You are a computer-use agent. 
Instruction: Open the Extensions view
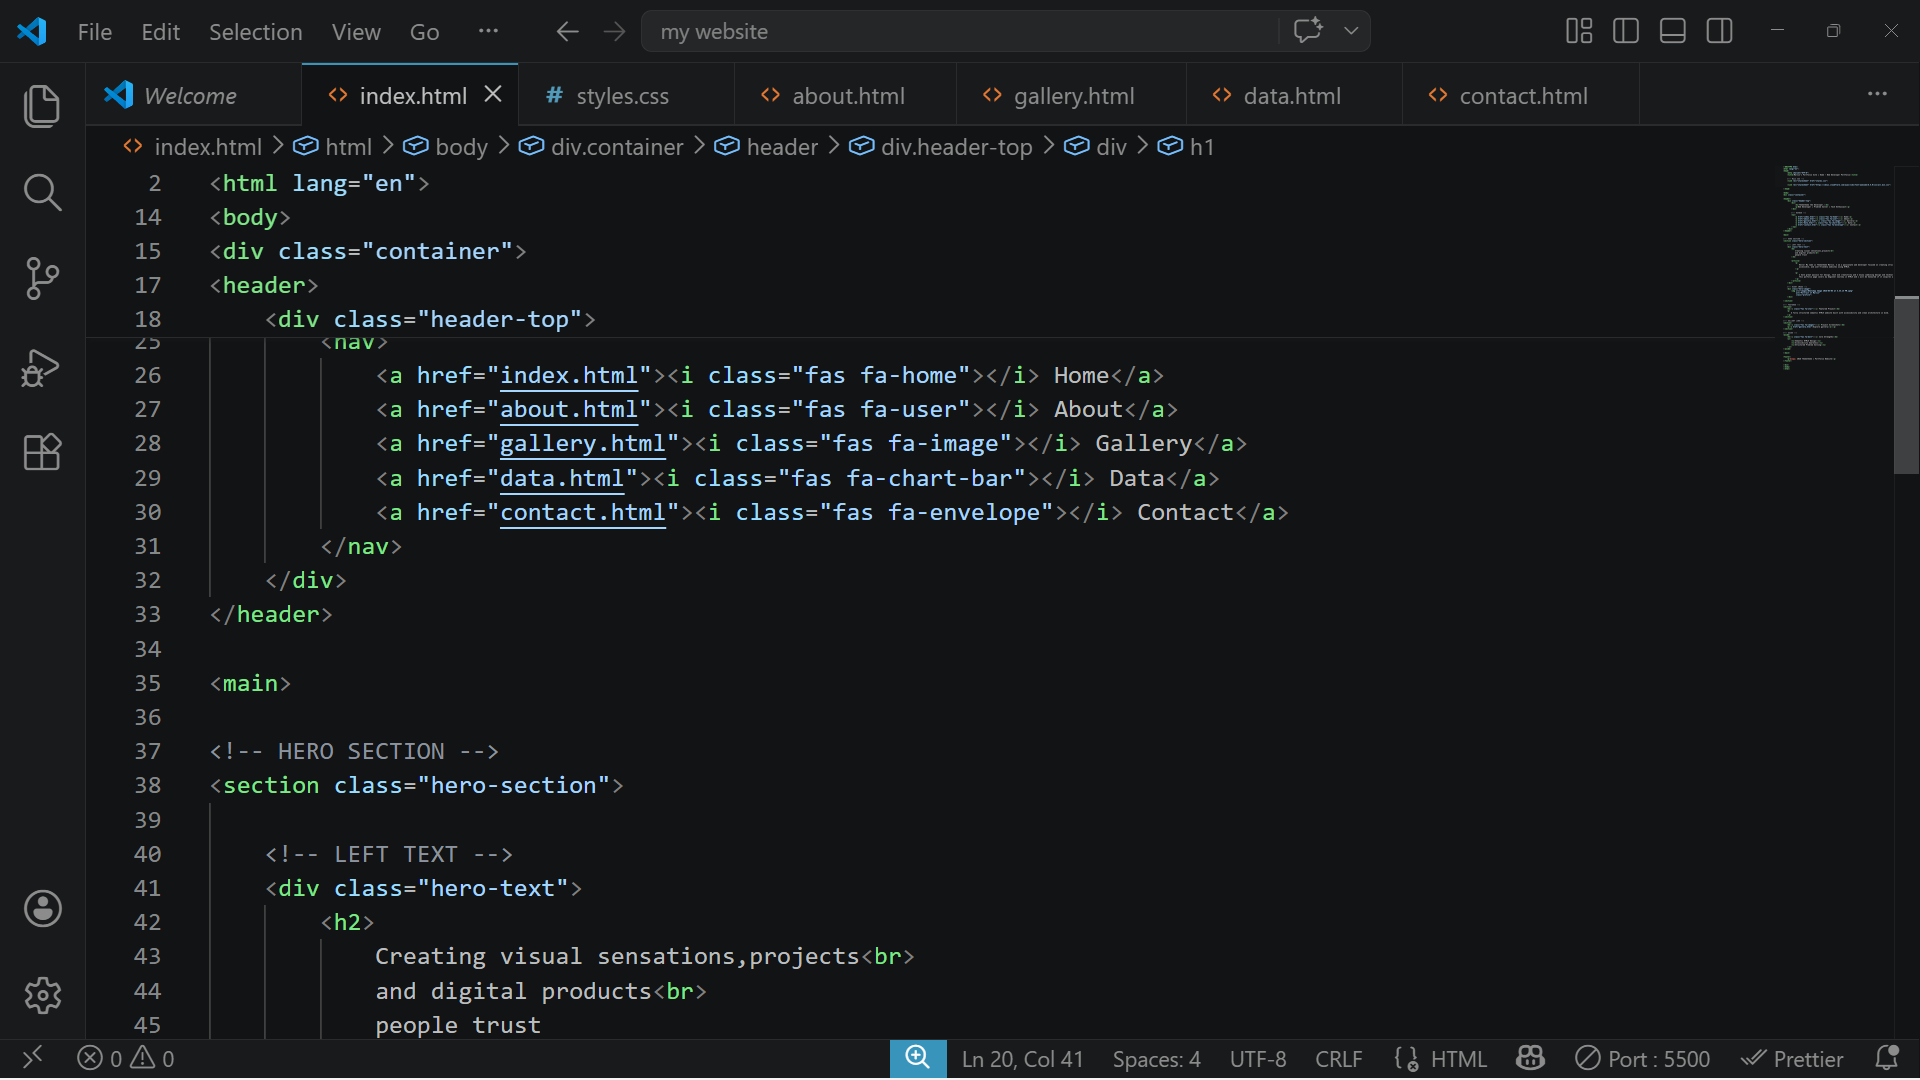click(41, 453)
